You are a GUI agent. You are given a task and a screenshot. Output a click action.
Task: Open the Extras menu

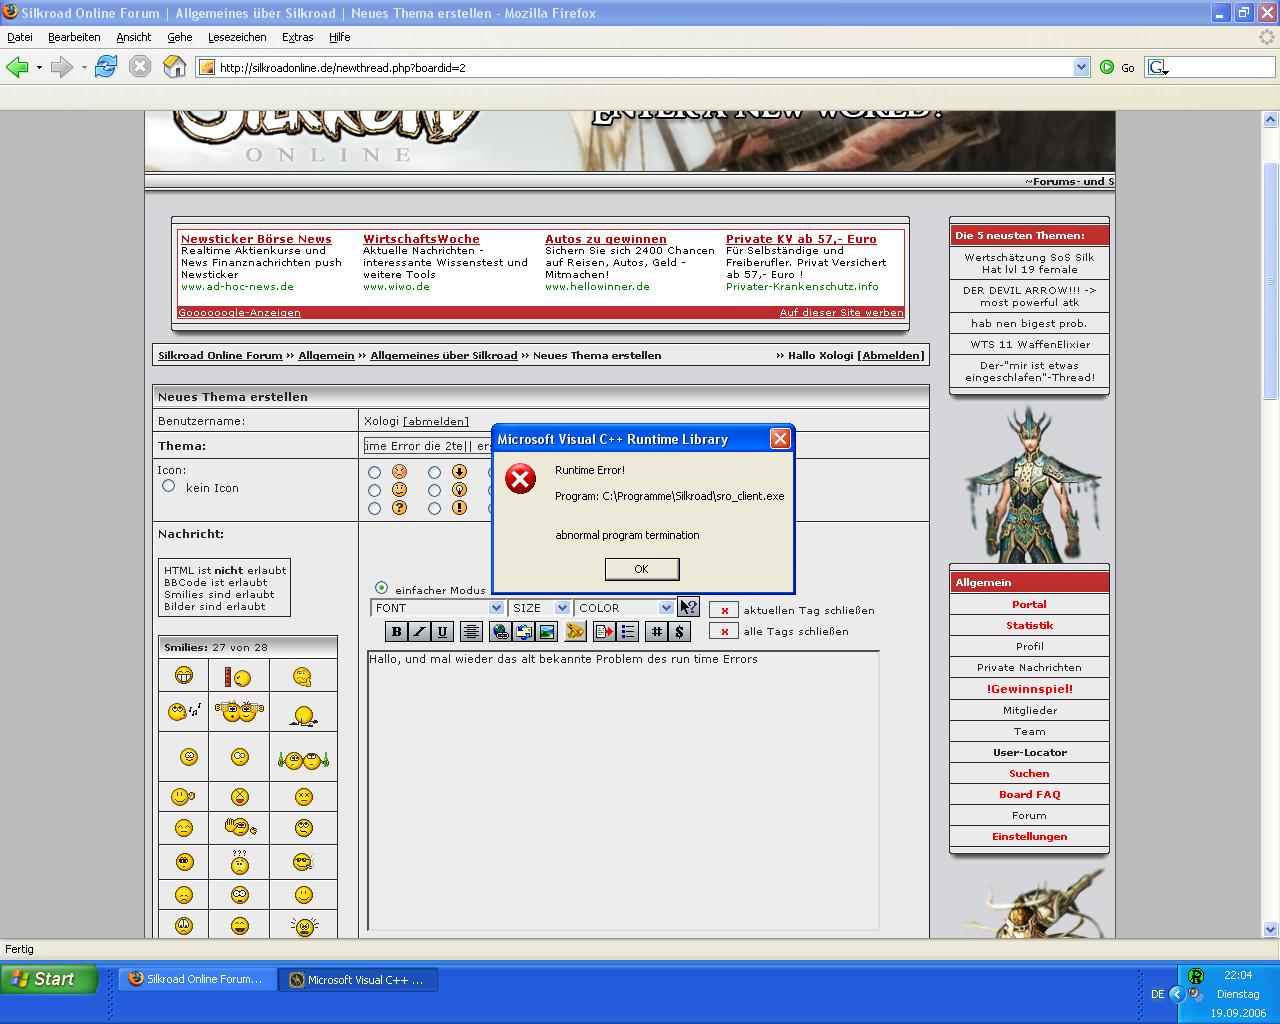pyautogui.click(x=297, y=37)
